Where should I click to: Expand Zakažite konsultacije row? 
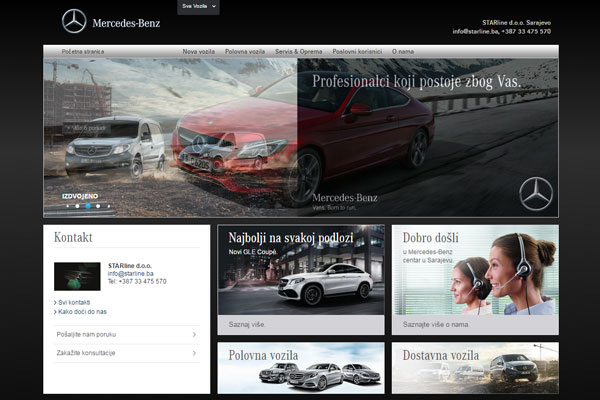click(127, 353)
